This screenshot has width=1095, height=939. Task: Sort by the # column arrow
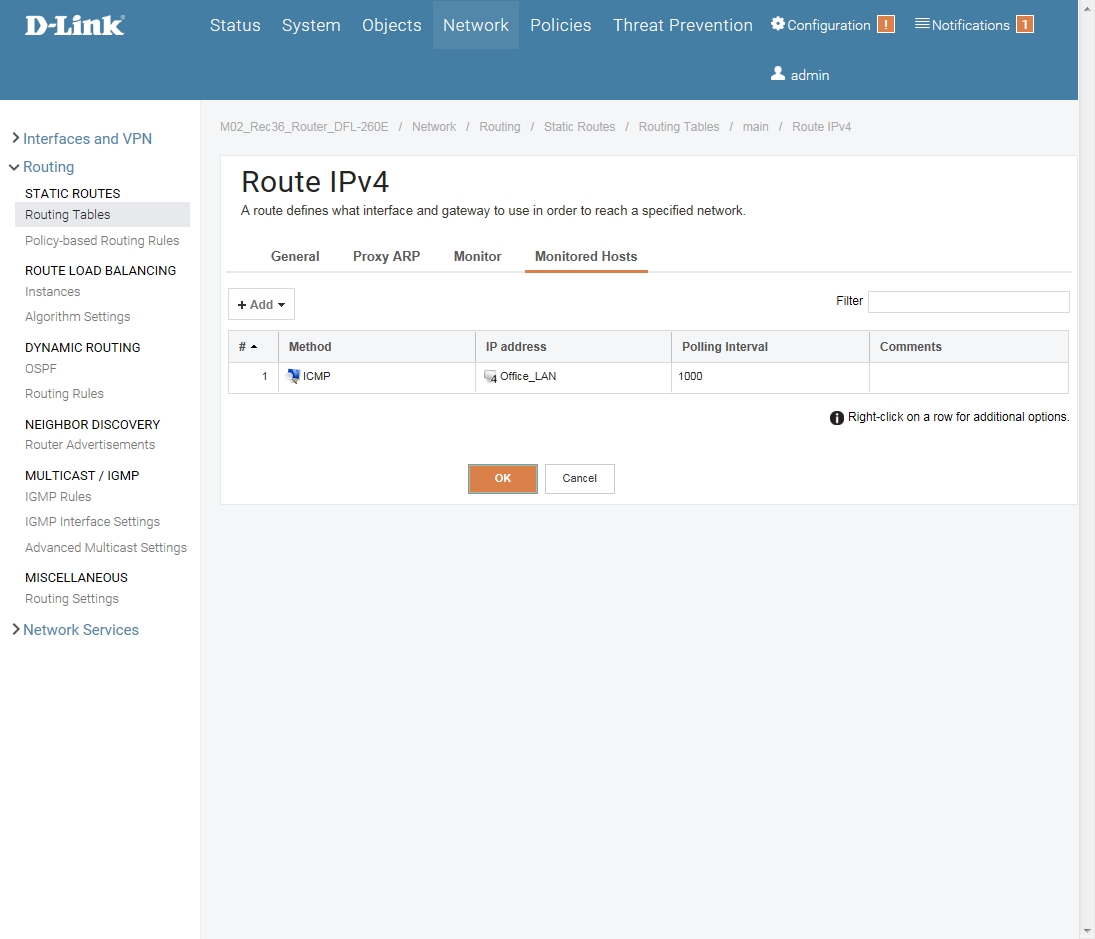pyautogui.click(x=254, y=347)
